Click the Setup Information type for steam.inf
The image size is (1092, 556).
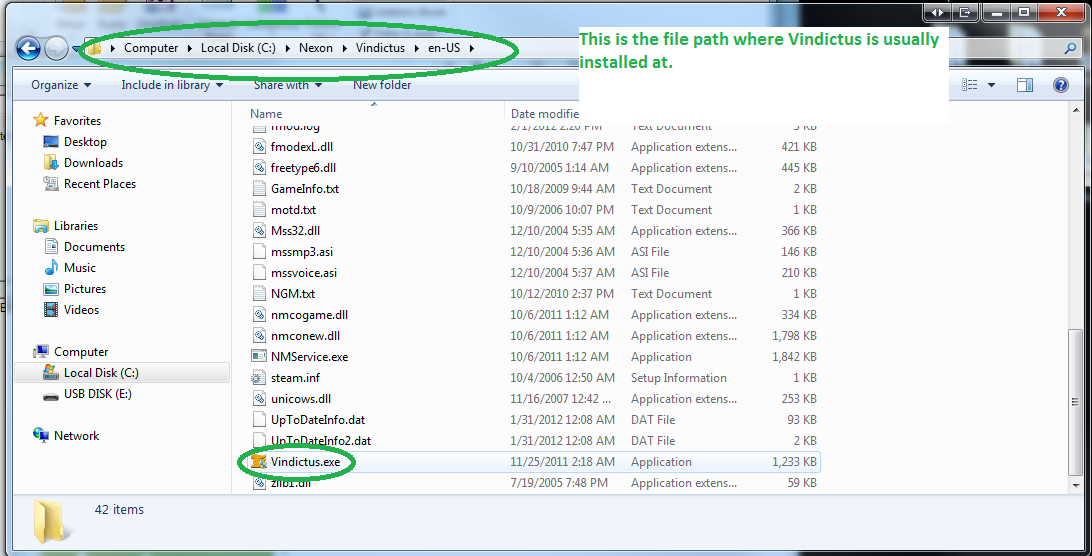[678, 378]
